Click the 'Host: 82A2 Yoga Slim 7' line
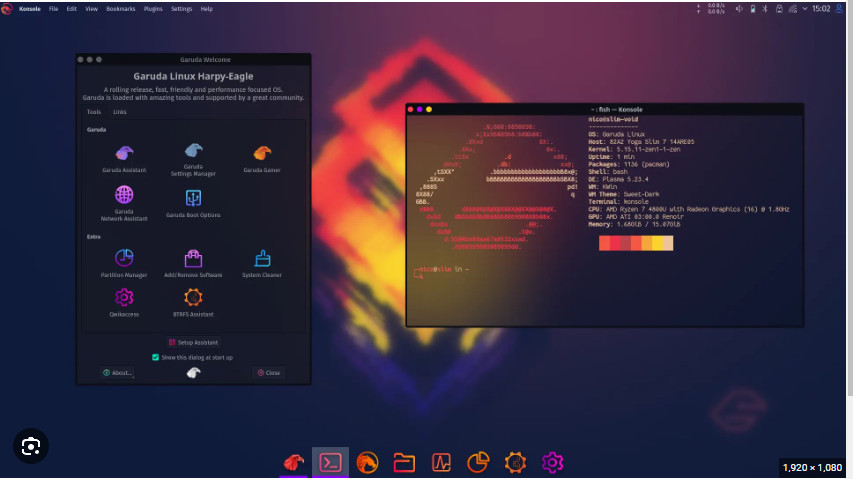The image size is (853, 479). 641,141
